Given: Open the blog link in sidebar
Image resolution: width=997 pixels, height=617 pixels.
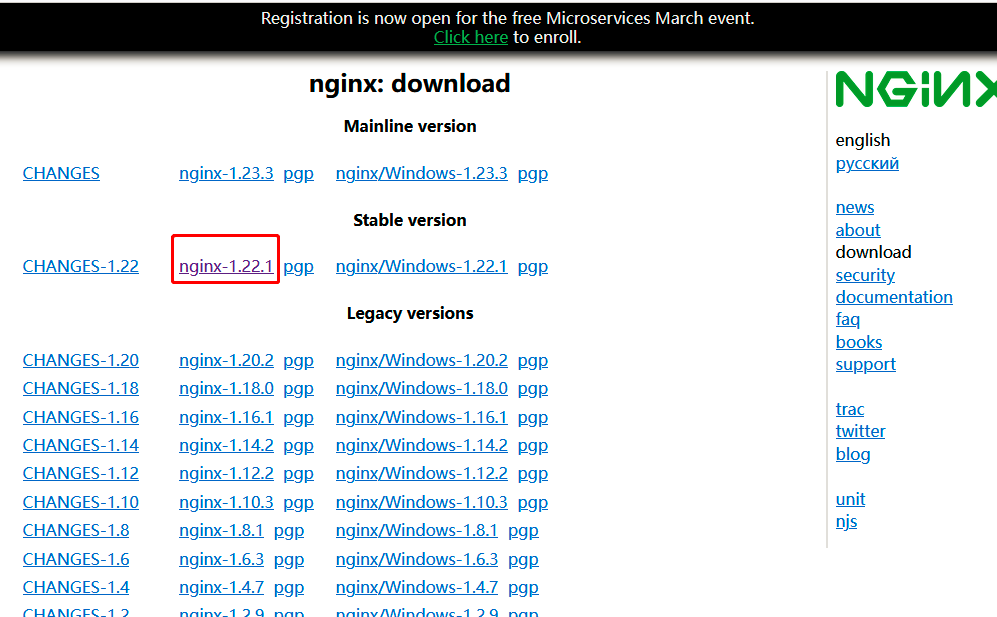Looking at the screenshot, I should (853, 454).
